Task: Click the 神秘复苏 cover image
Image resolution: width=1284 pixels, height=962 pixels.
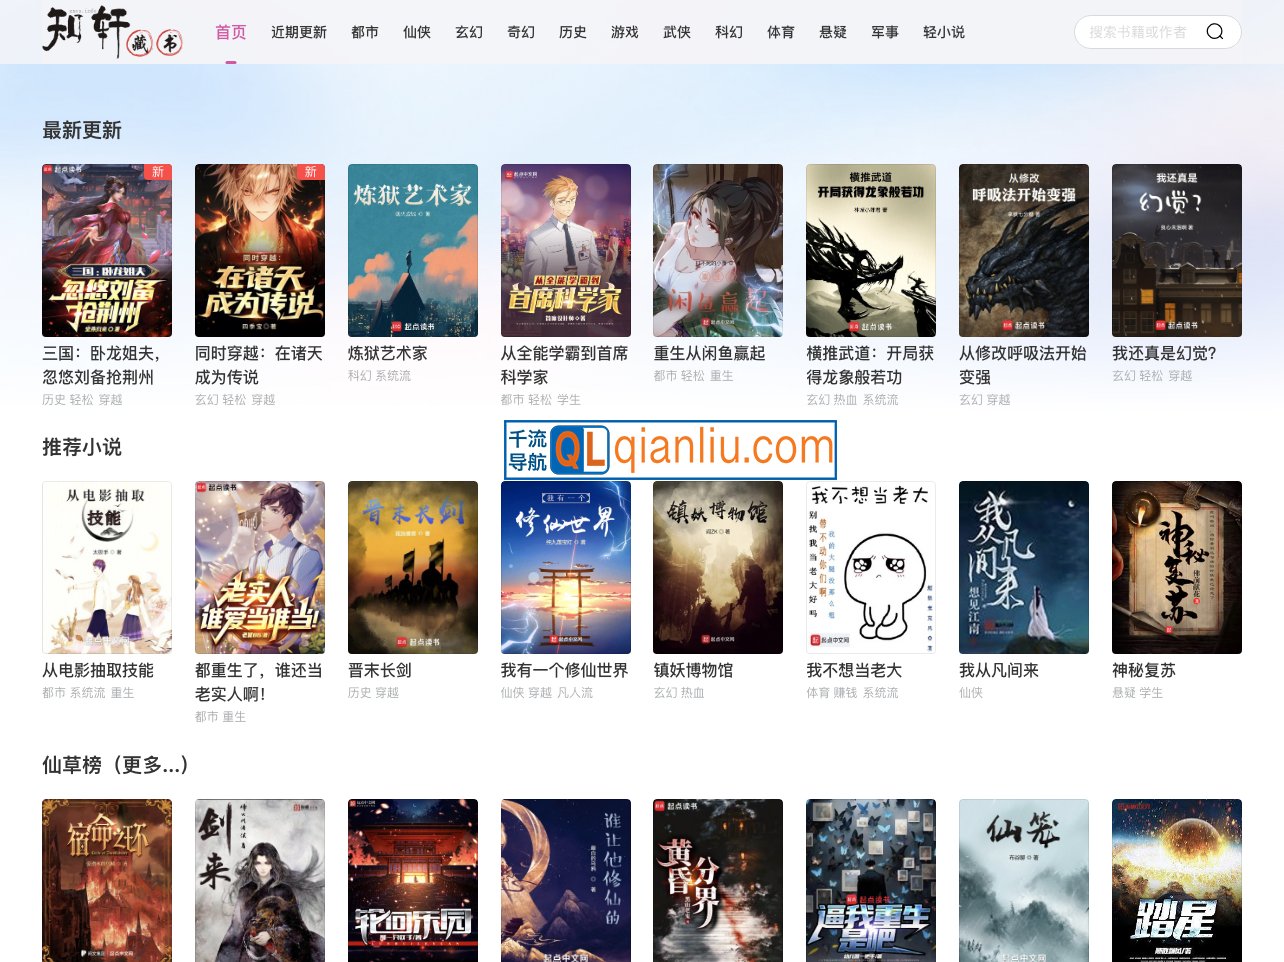Action: [1176, 567]
